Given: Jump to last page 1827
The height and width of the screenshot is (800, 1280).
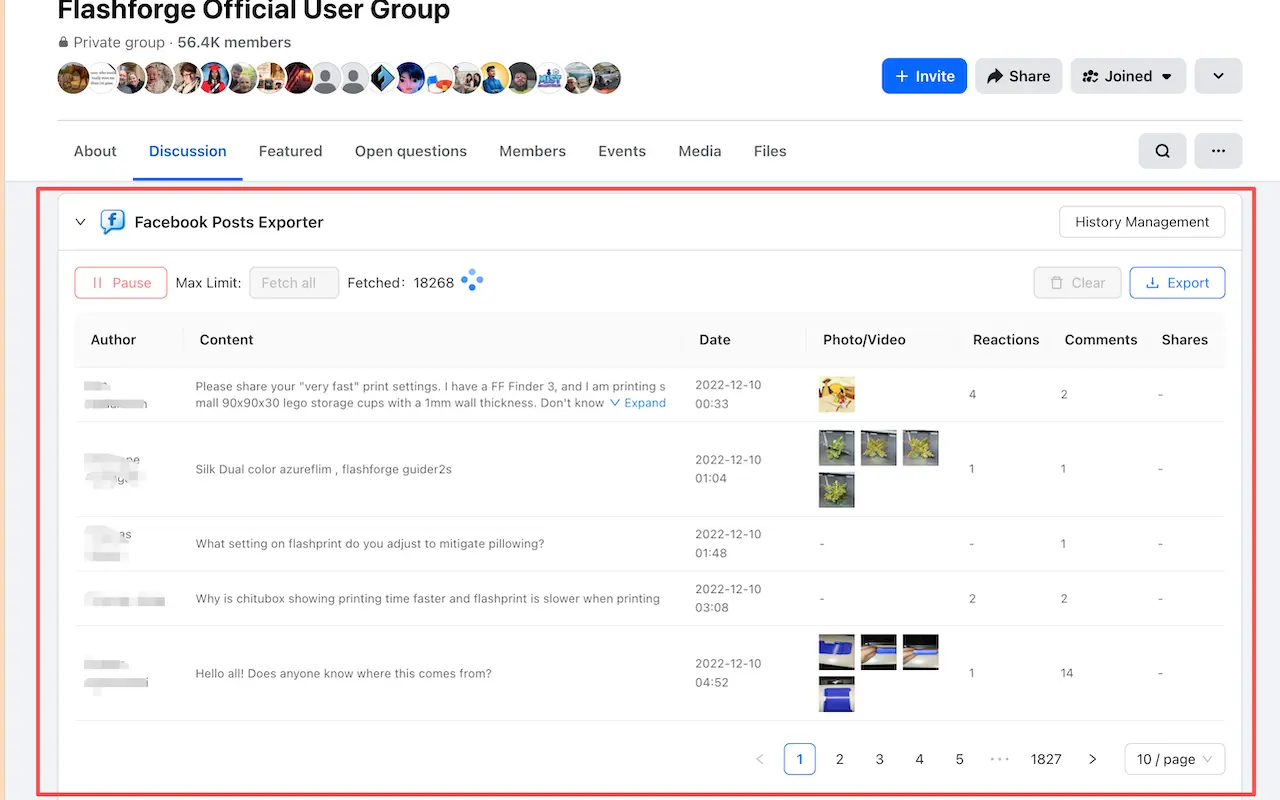Looking at the screenshot, I should pyautogui.click(x=1046, y=759).
